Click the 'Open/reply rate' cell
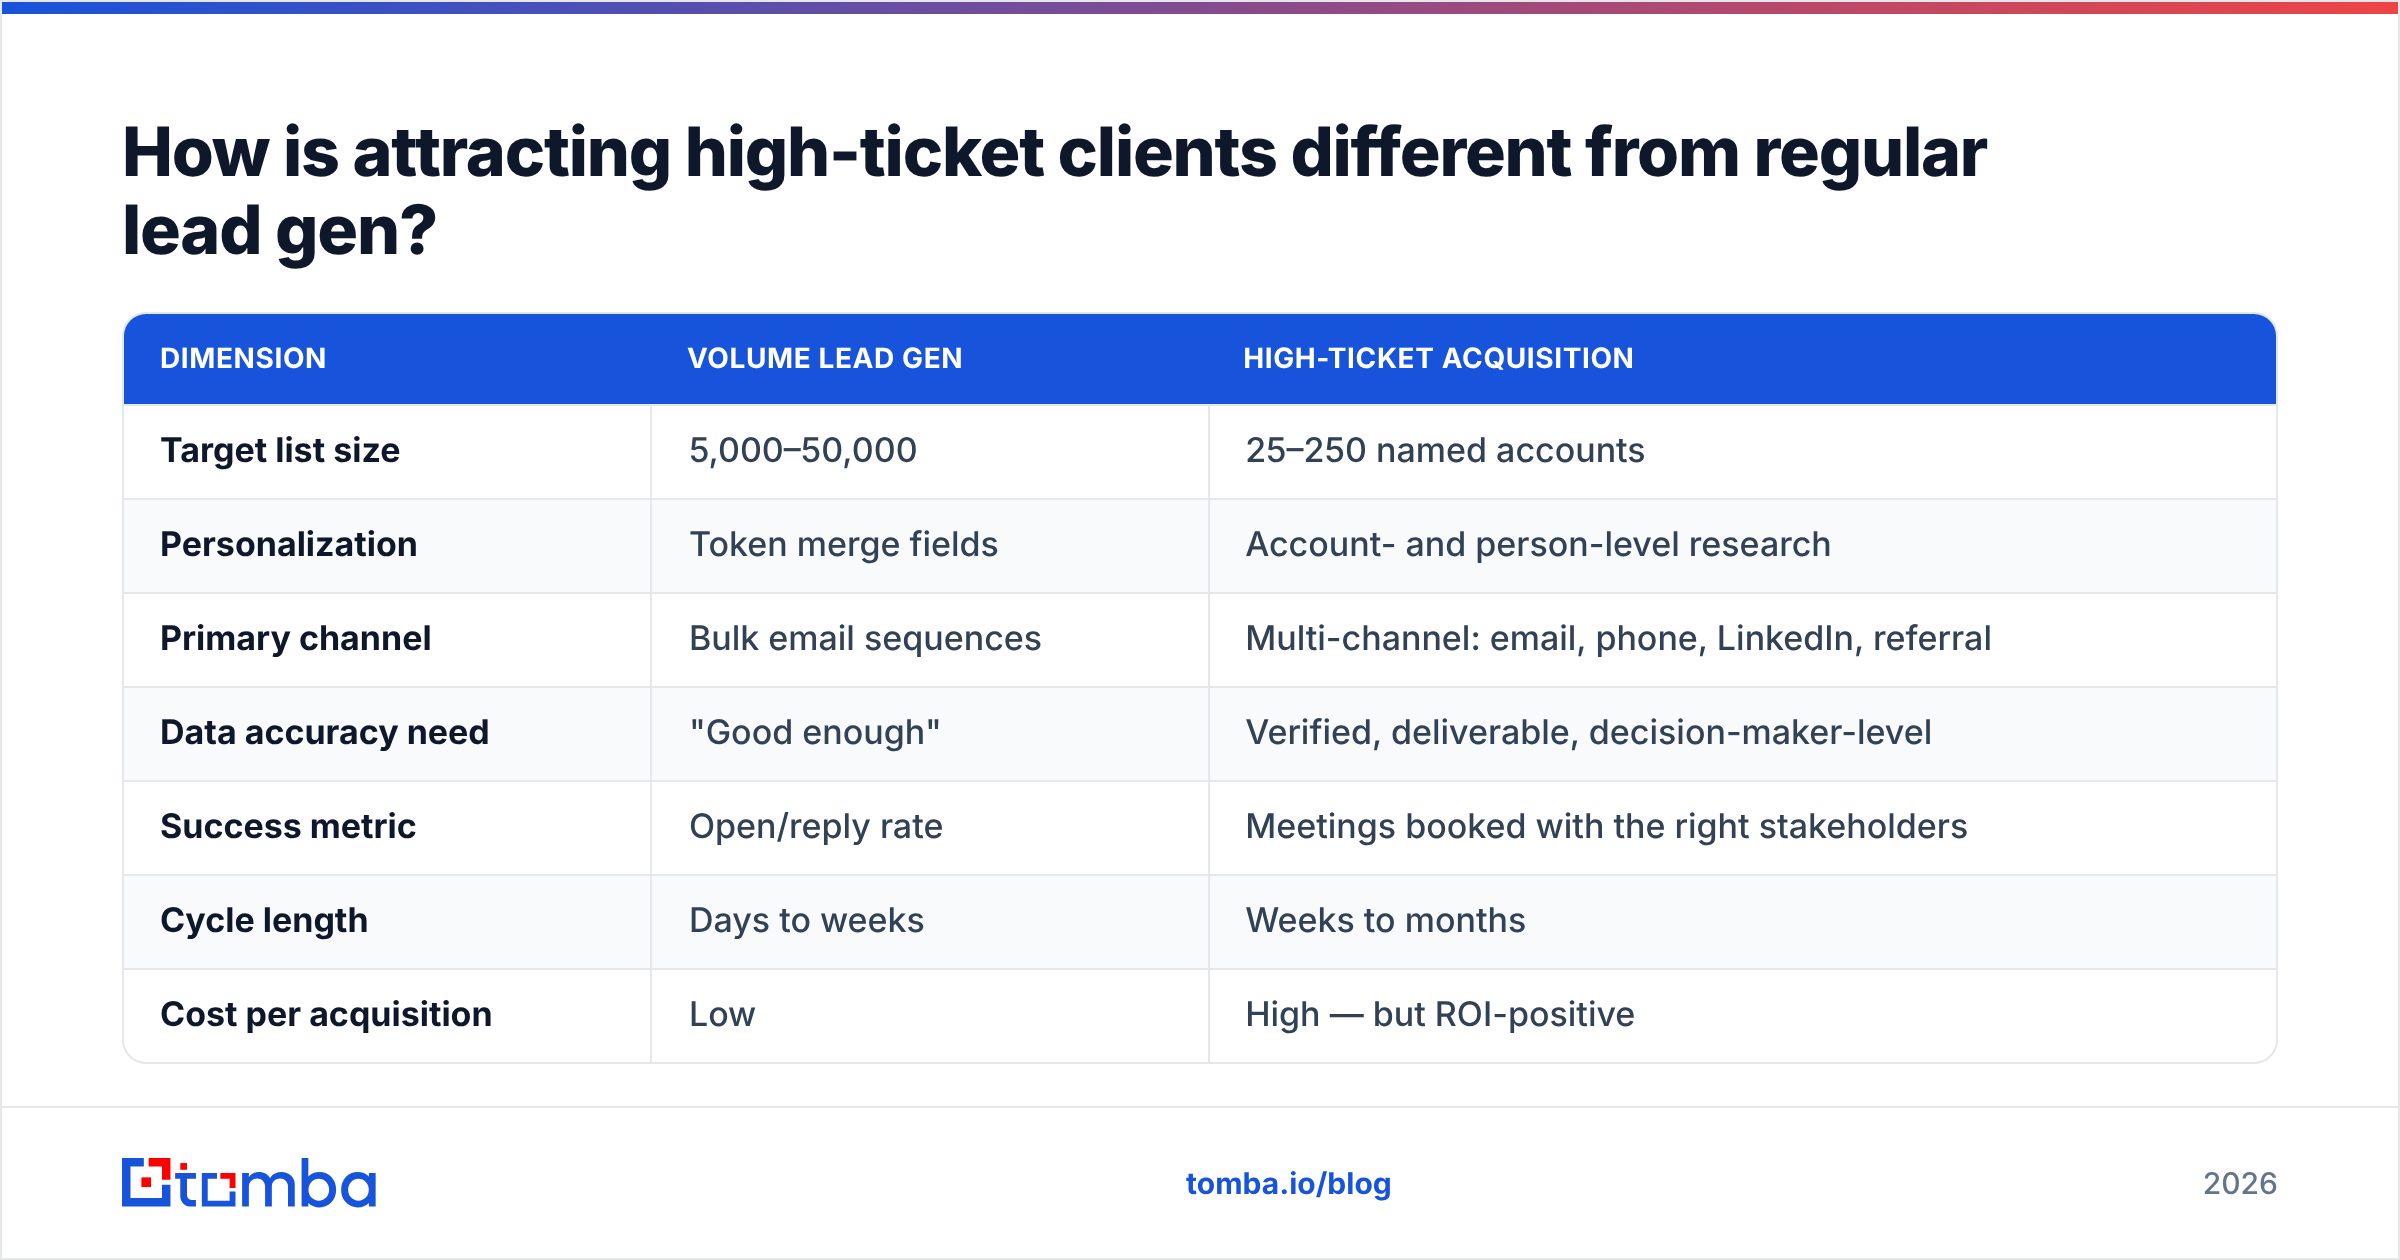The image size is (2400, 1260). [816, 827]
